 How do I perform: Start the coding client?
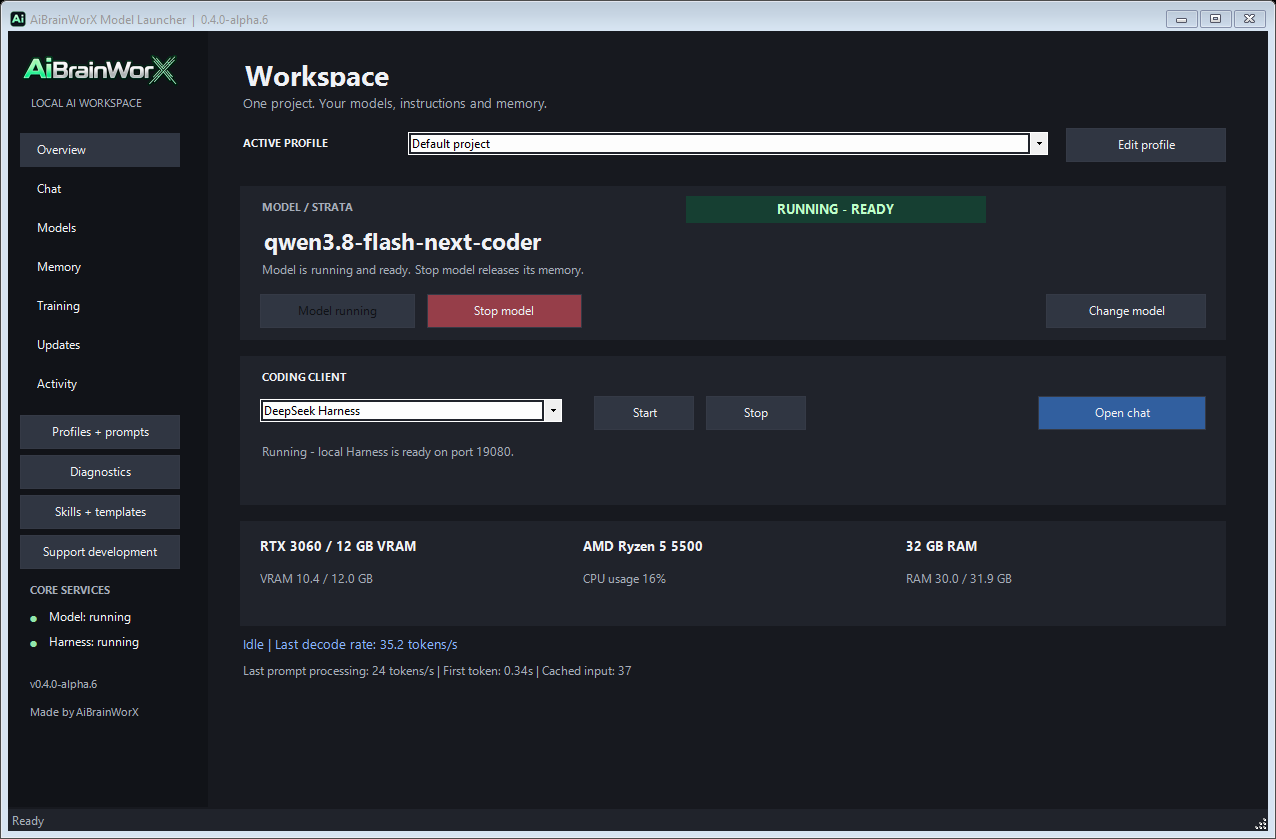point(644,413)
